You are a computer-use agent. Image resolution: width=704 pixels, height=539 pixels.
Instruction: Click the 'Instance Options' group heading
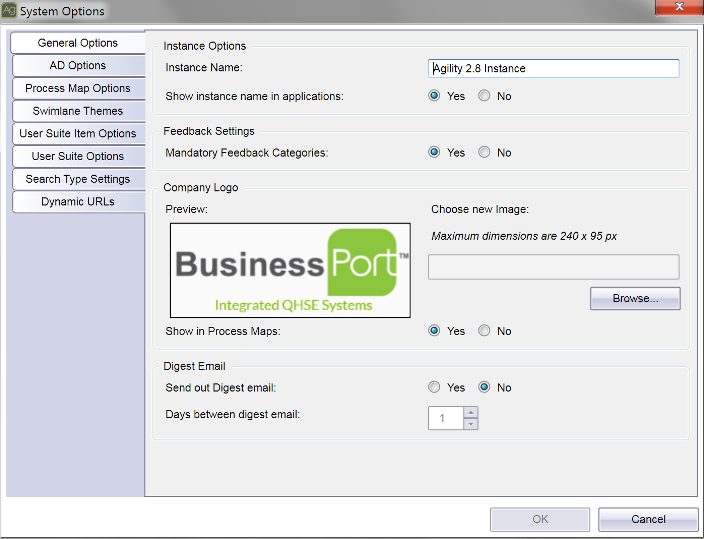point(204,46)
